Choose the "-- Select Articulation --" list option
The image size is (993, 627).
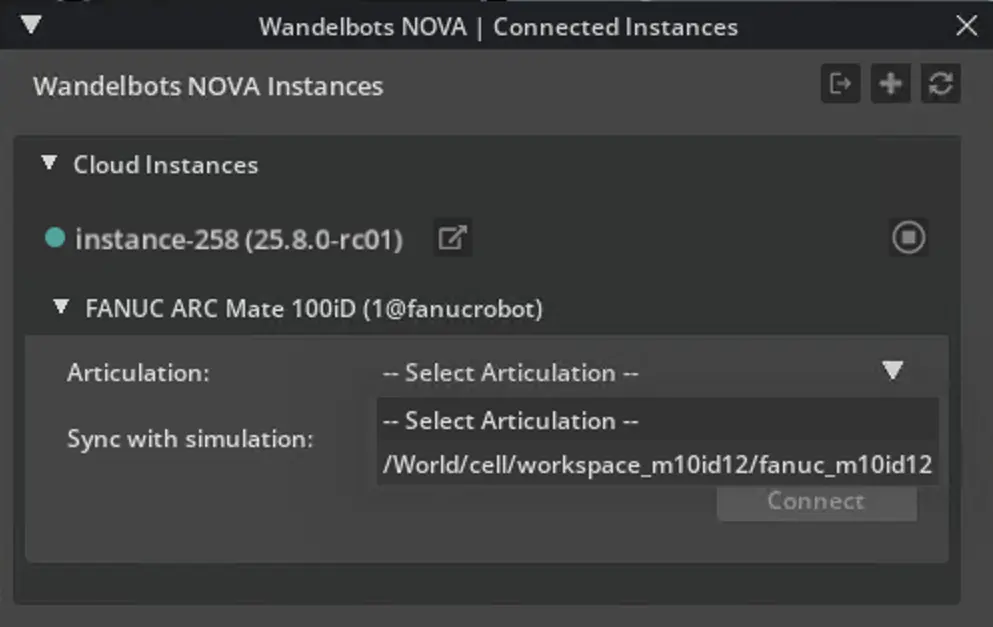(510, 421)
